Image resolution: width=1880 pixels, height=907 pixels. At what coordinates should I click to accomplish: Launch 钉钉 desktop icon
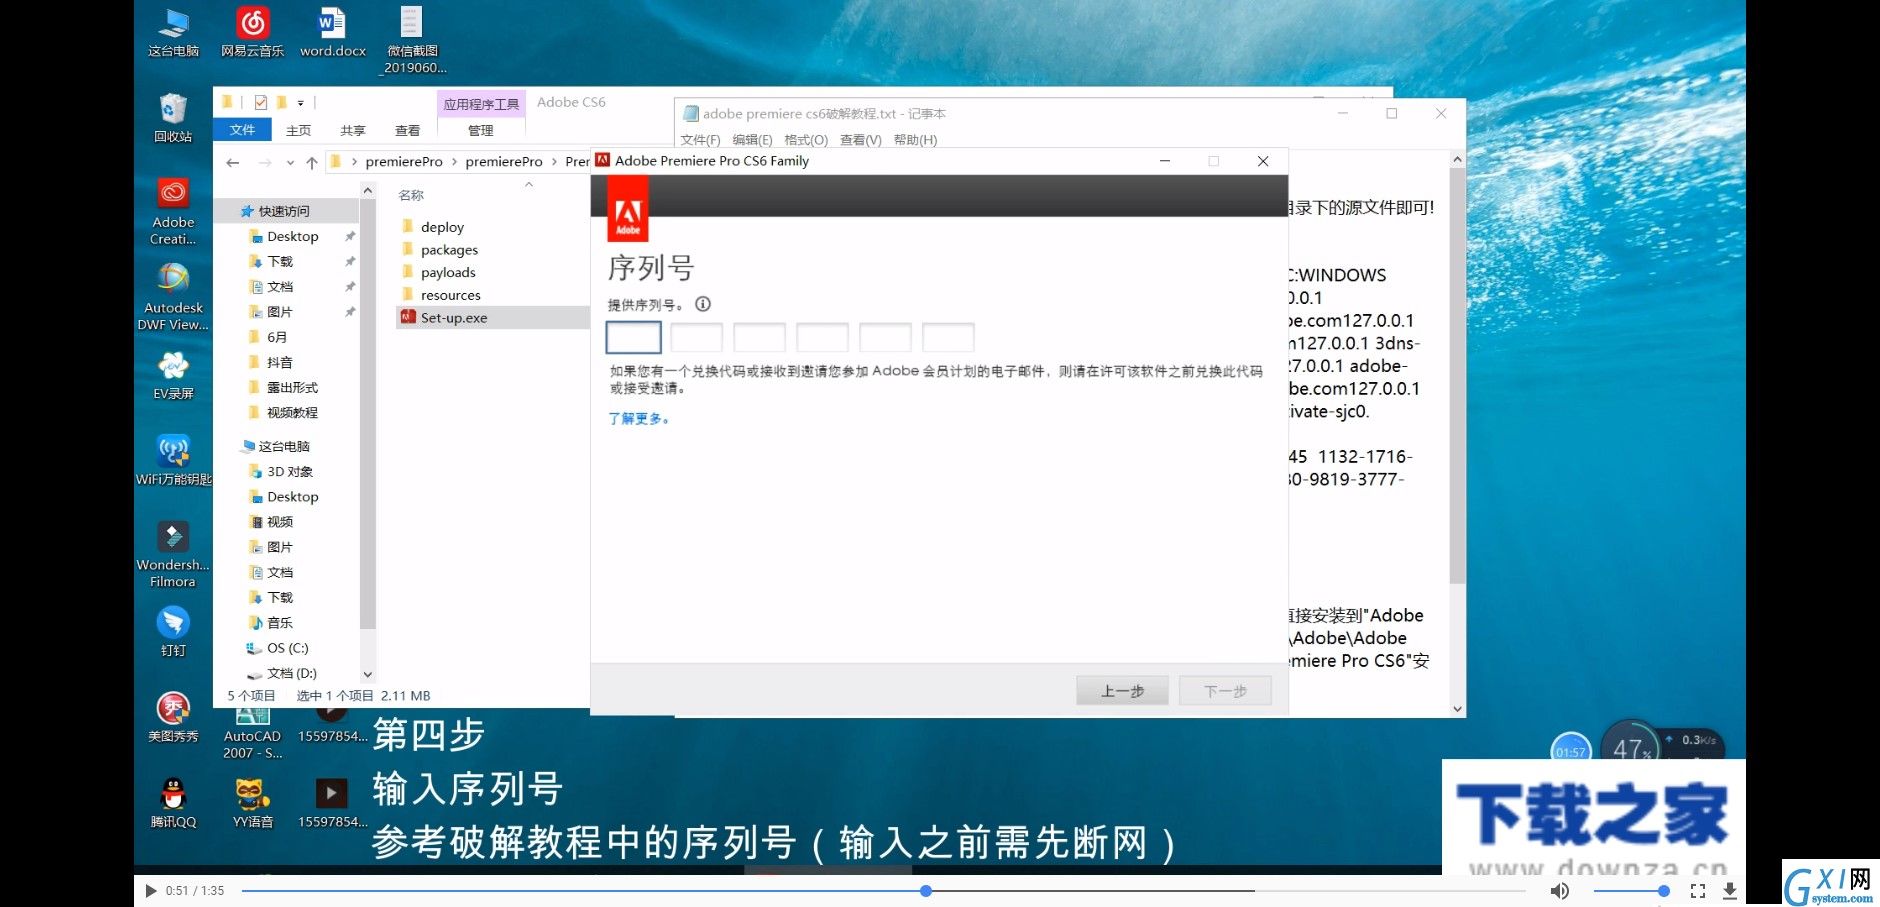click(x=173, y=632)
